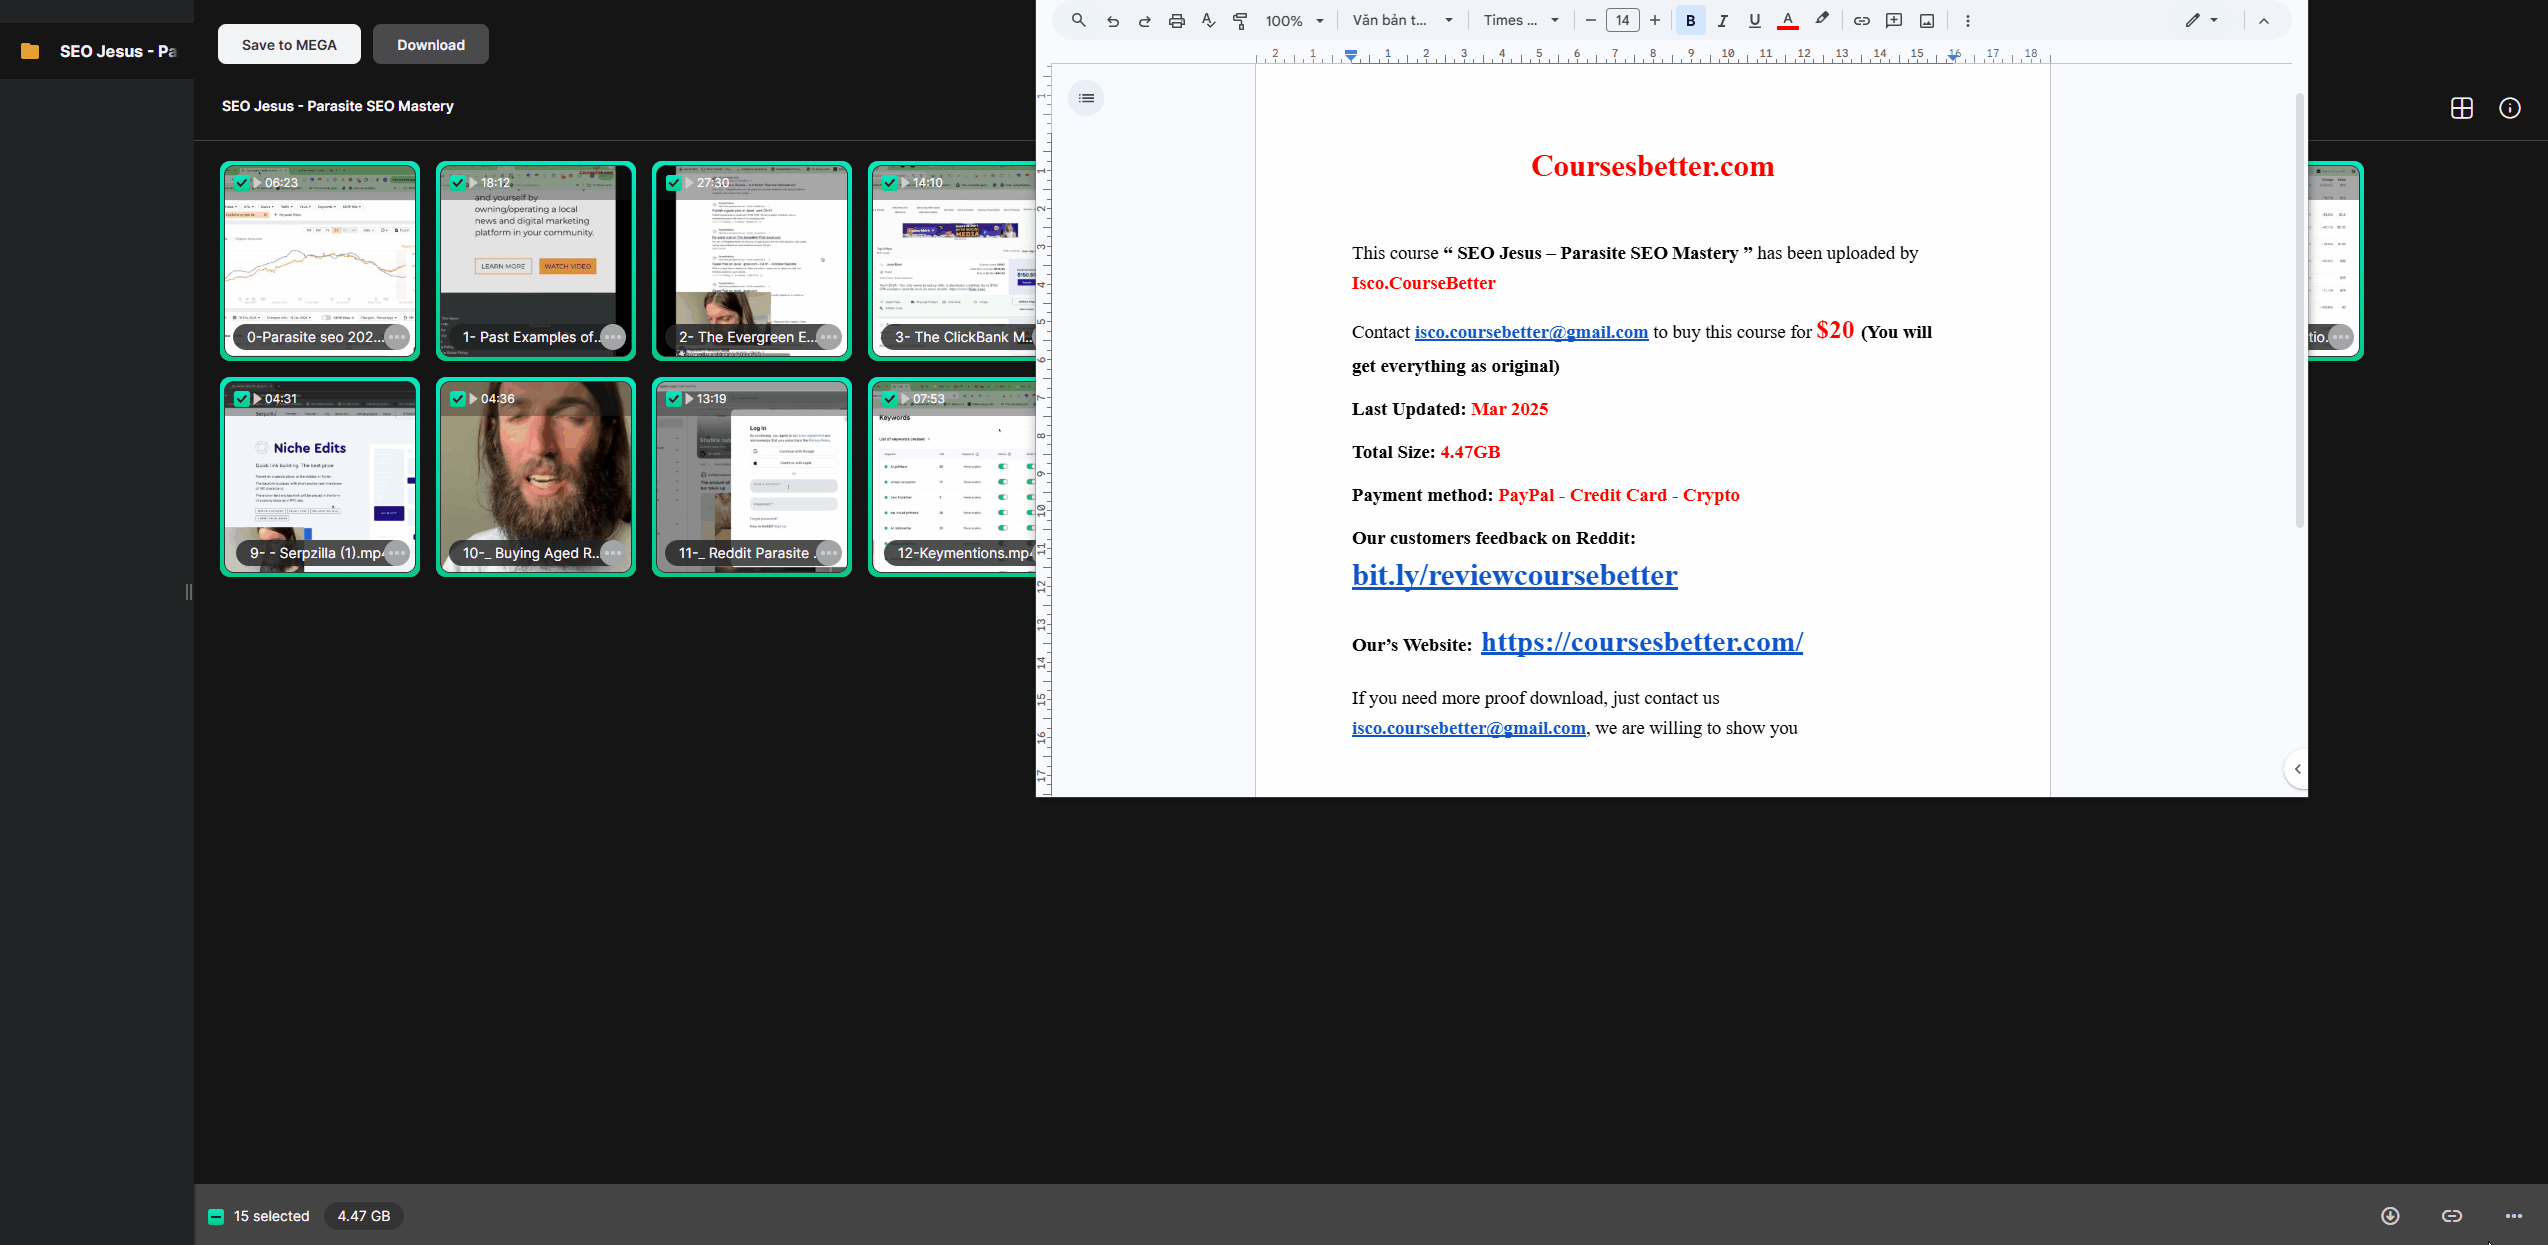Select the paint format tool
The width and height of the screenshot is (2548, 1245).
pos(1240,21)
